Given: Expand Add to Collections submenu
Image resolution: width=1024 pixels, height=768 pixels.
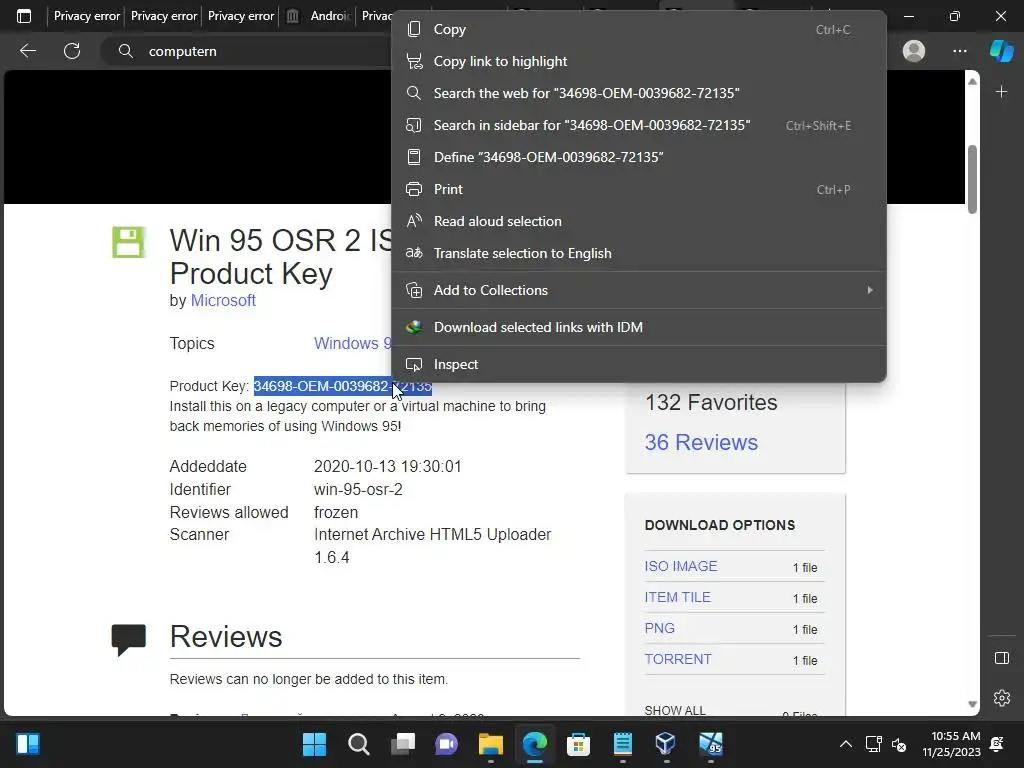Looking at the screenshot, I should point(639,290).
